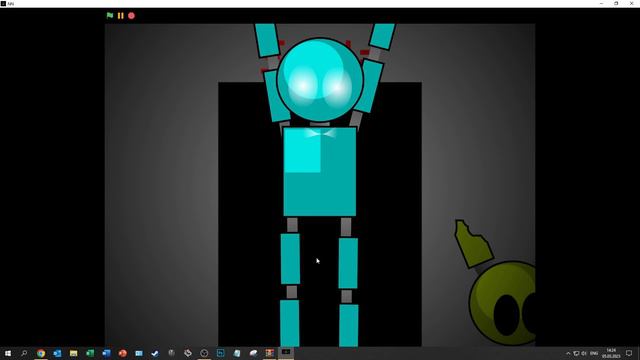
Task: Open the blue checkmark app in the taskbar
Action: click(x=155, y=353)
